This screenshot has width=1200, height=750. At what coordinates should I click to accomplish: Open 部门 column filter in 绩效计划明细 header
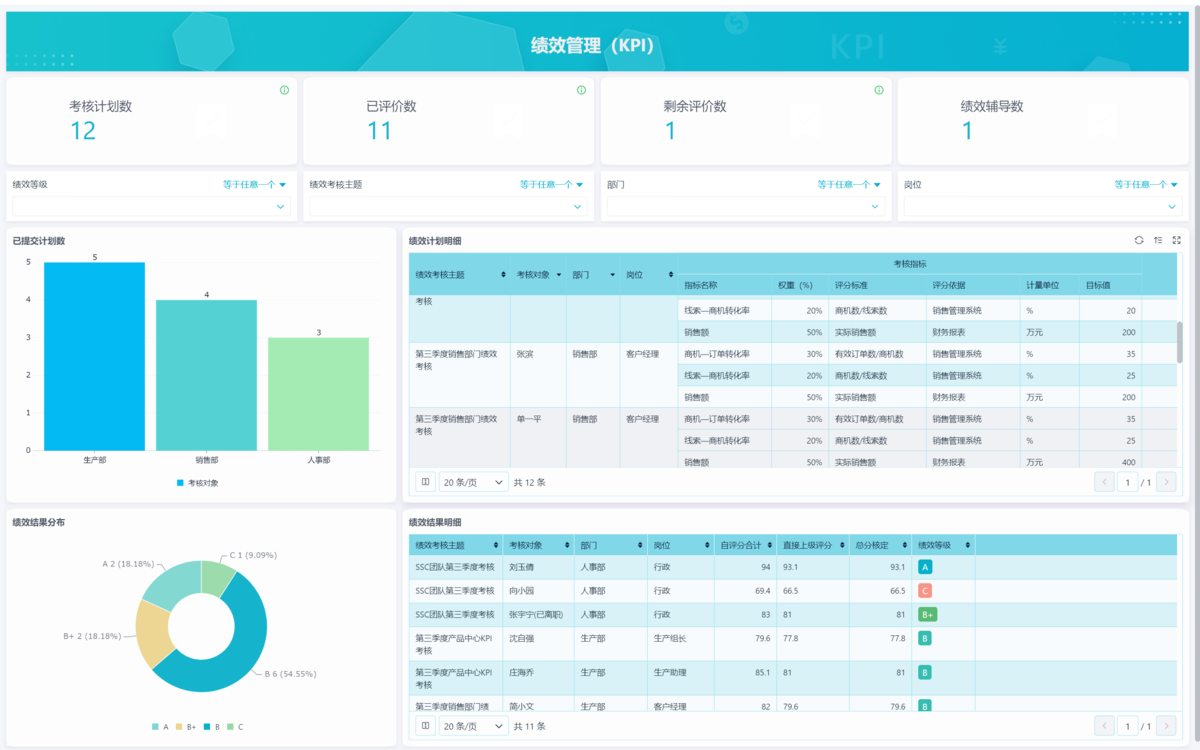click(x=611, y=275)
